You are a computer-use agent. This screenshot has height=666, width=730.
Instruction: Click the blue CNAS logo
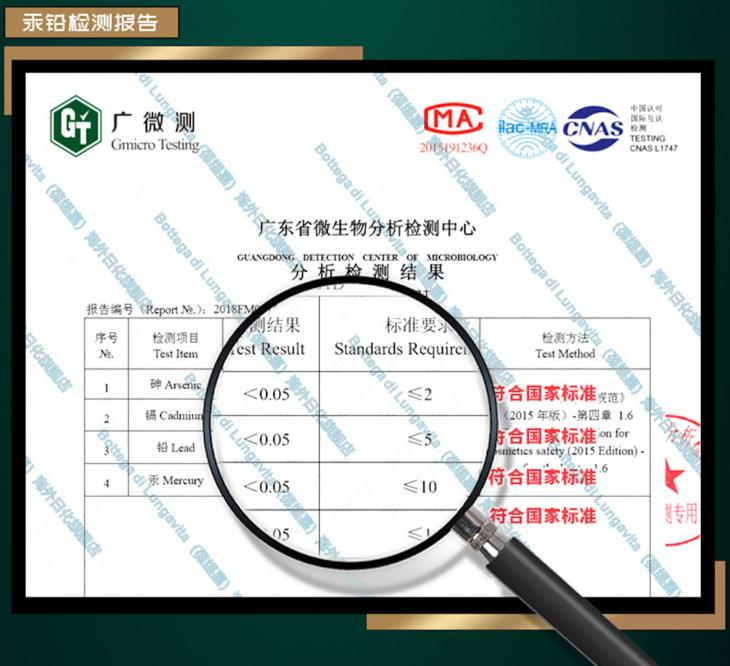coord(593,128)
